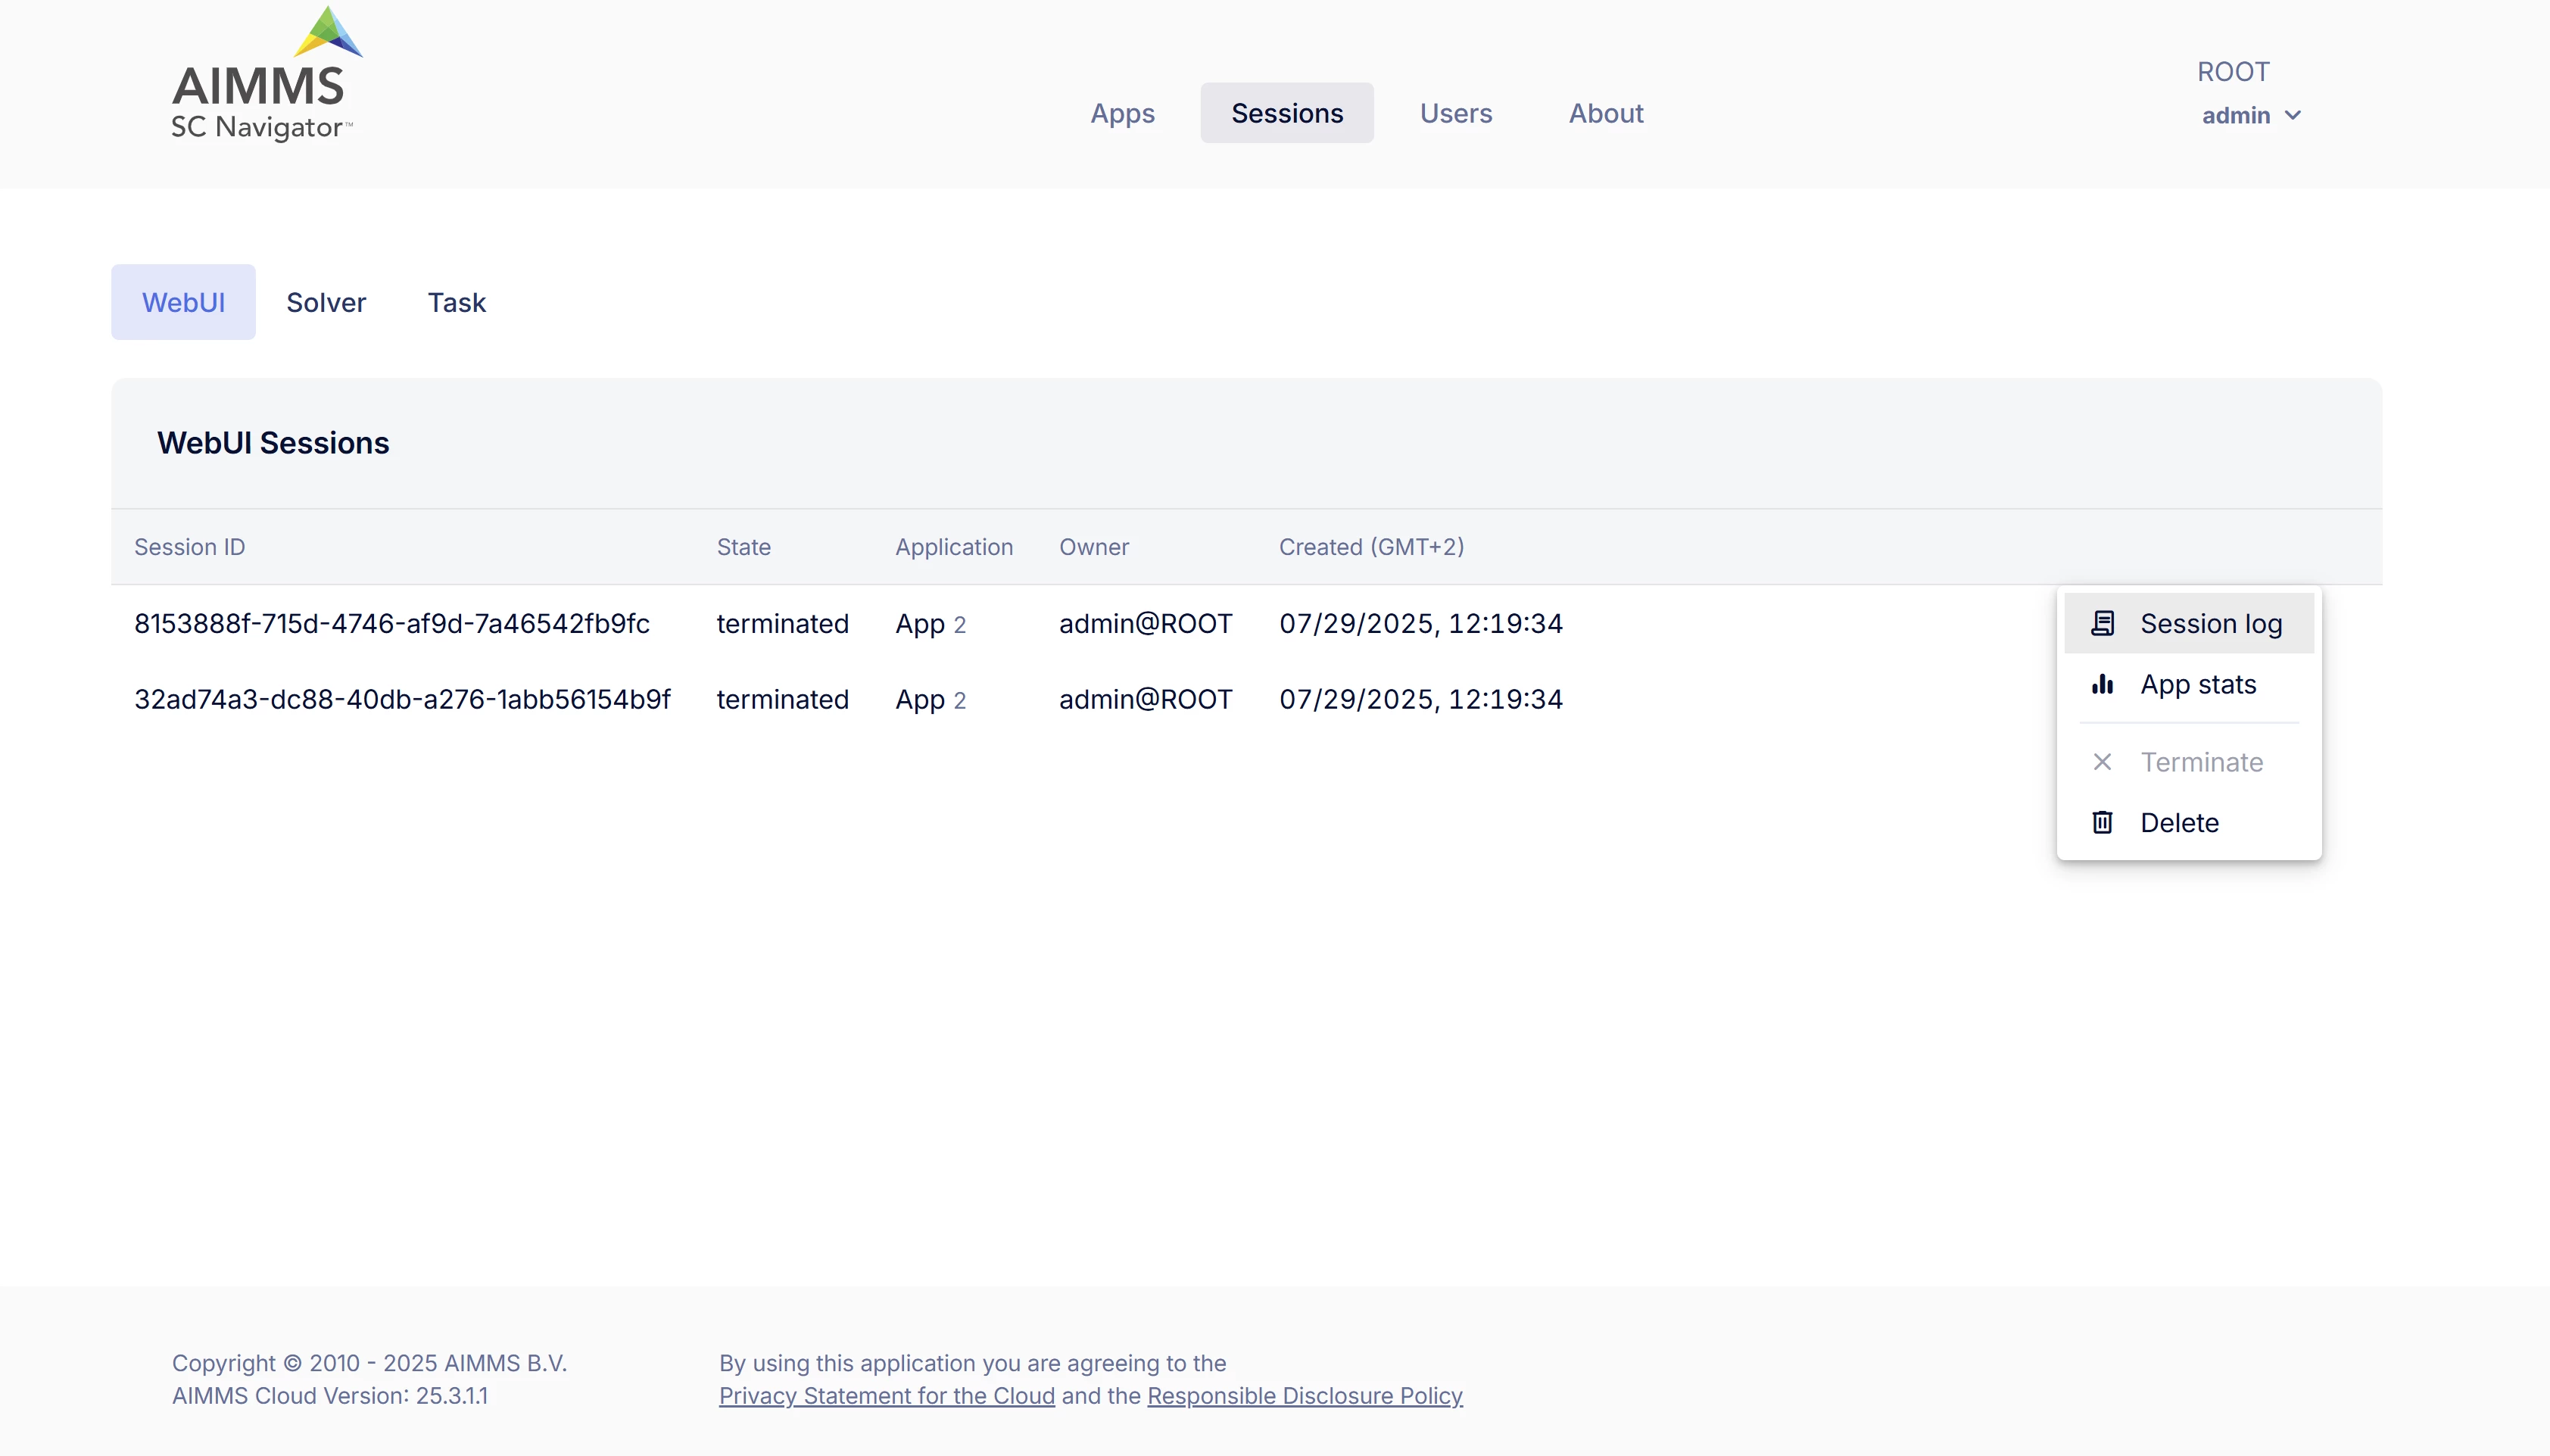Switch to the WebUI sessions tab
This screenshot has height=1456, width=2550.
(183, 302)
